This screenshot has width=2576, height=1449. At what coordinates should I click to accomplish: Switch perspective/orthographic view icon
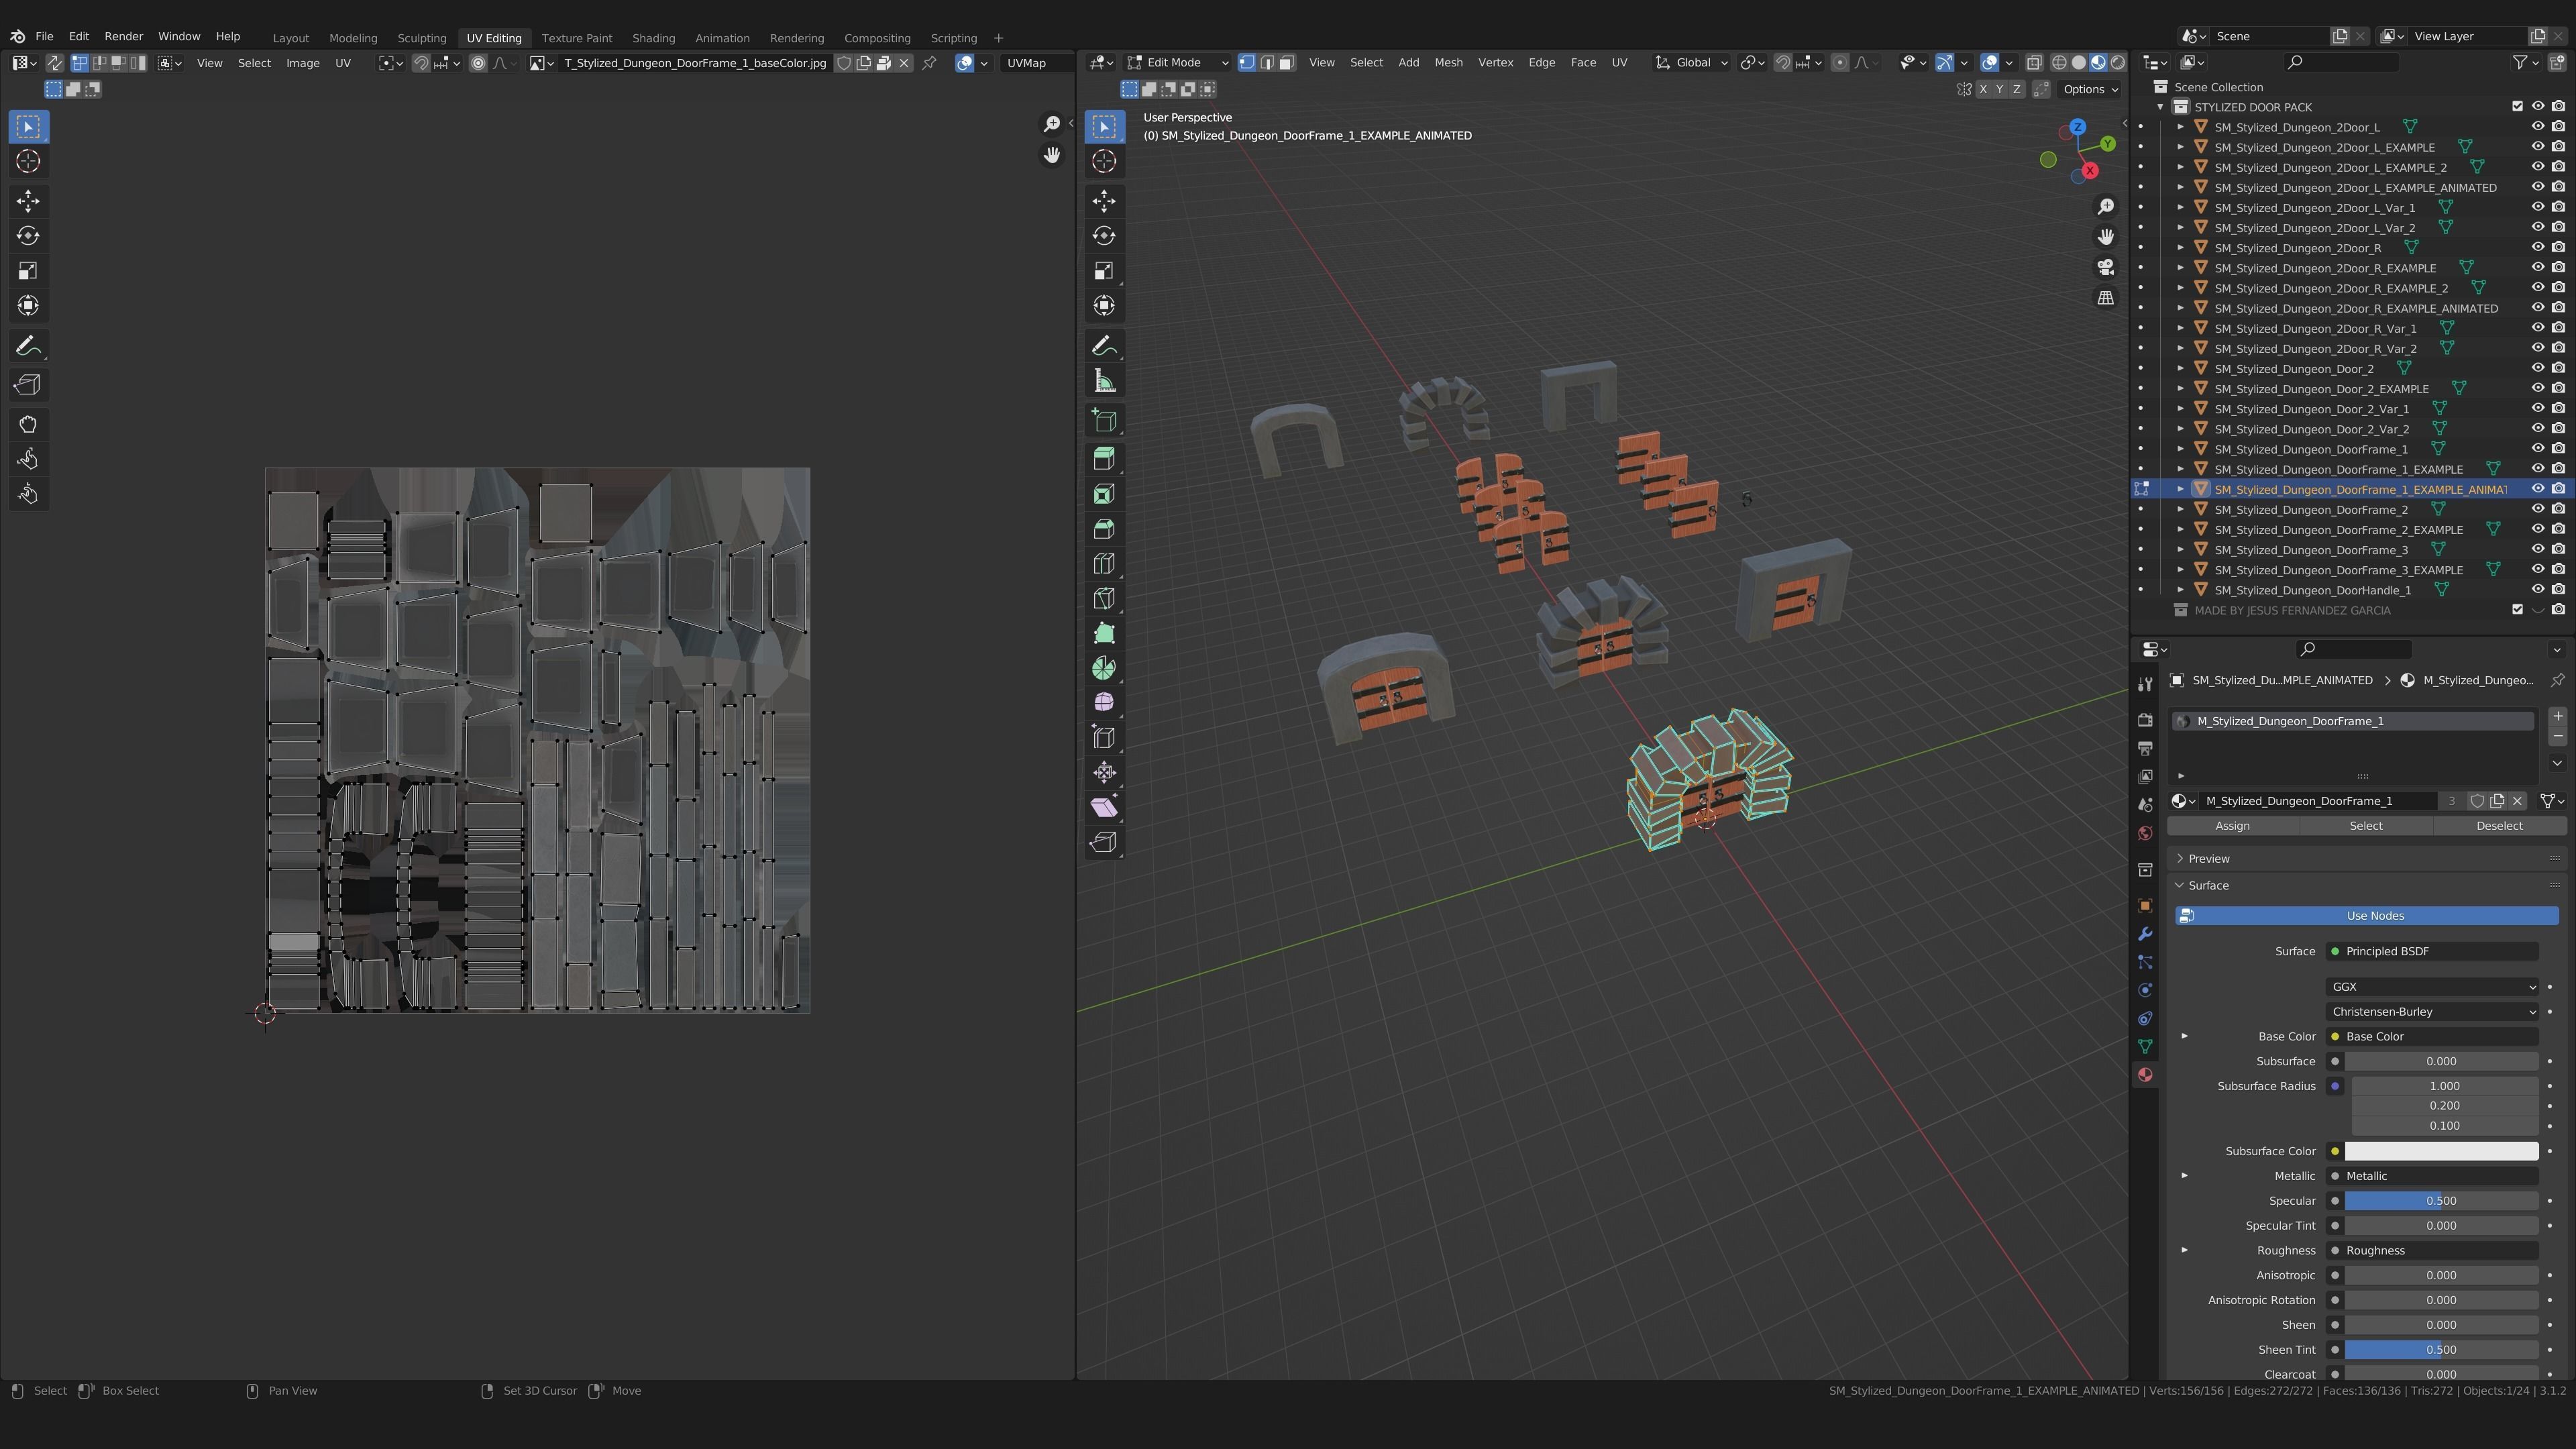tap(2106, 298)
